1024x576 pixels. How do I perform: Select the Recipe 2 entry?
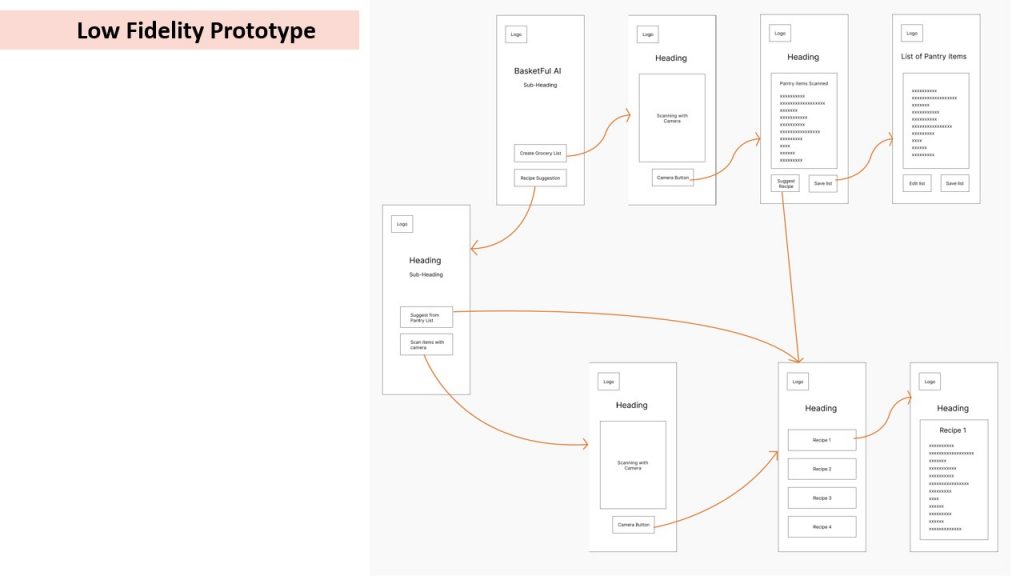[821, 469]
